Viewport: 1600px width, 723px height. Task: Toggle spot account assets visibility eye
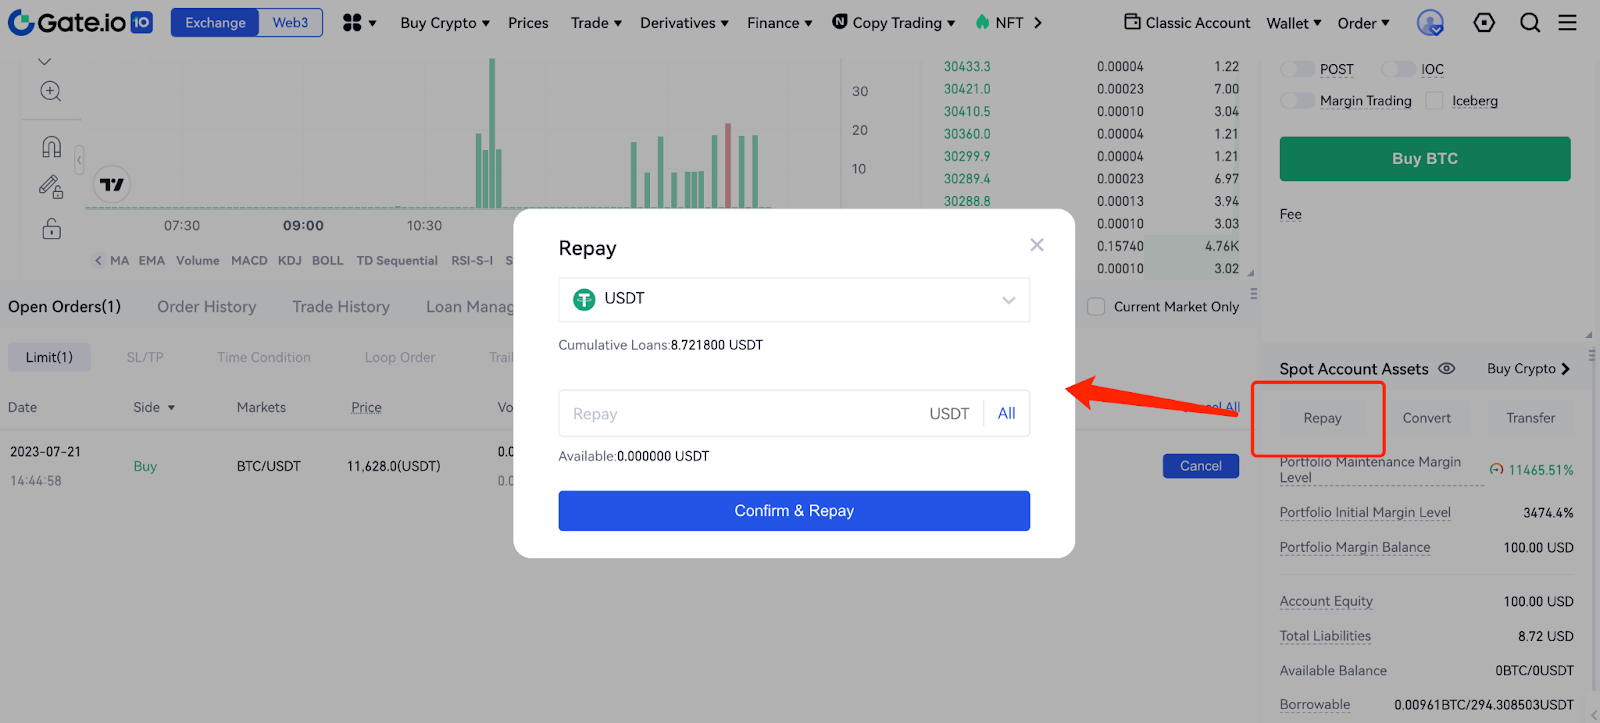1446,369
